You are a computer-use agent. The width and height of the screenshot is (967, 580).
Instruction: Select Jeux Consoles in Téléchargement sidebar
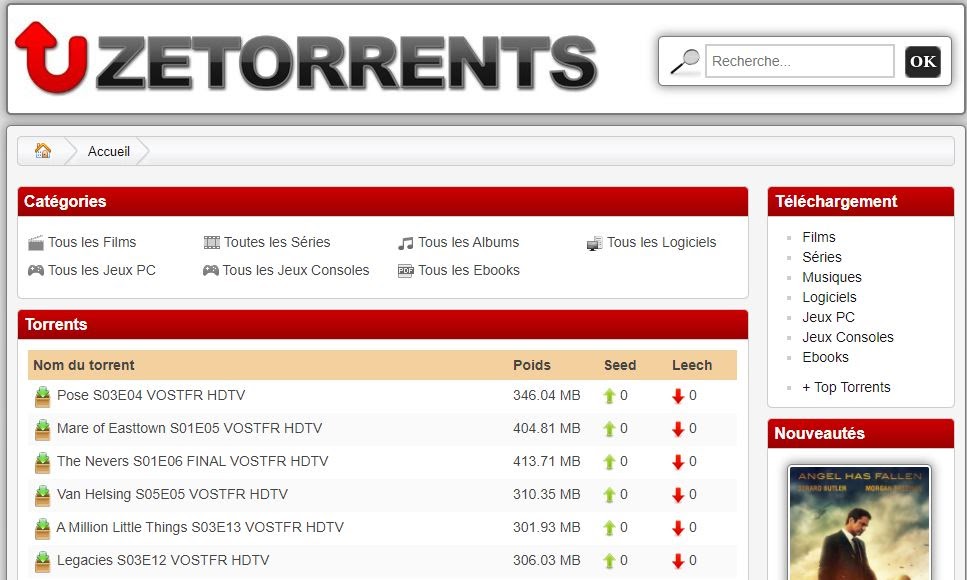click(848, 338)
